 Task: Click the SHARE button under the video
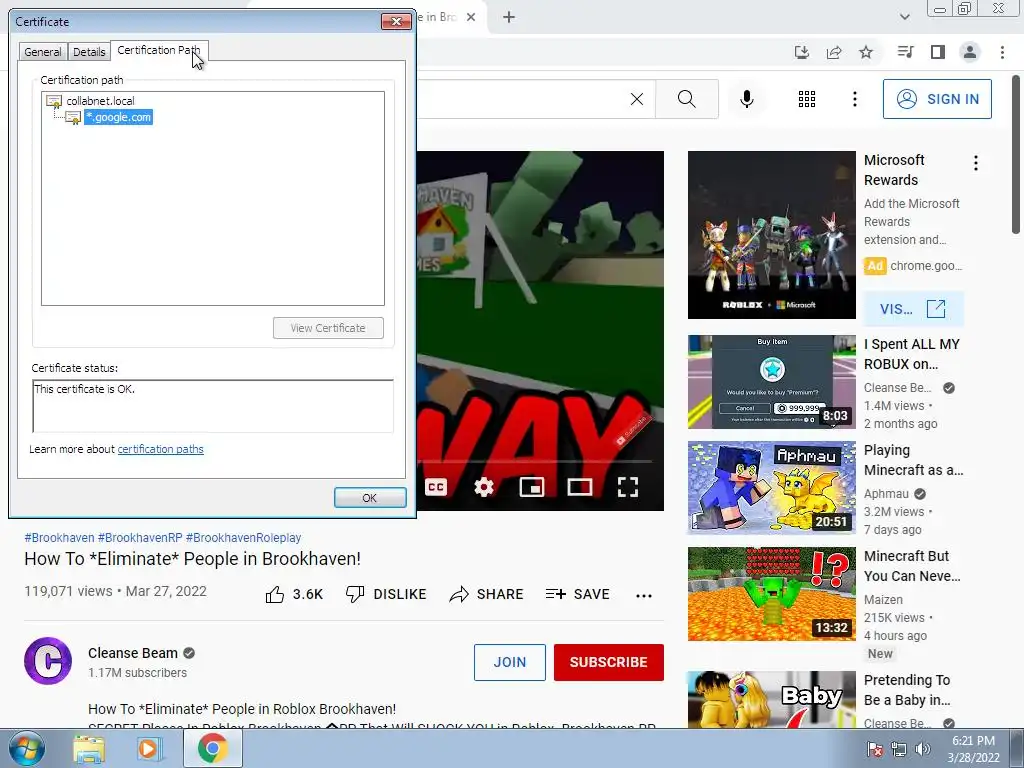tap(487, 594)
